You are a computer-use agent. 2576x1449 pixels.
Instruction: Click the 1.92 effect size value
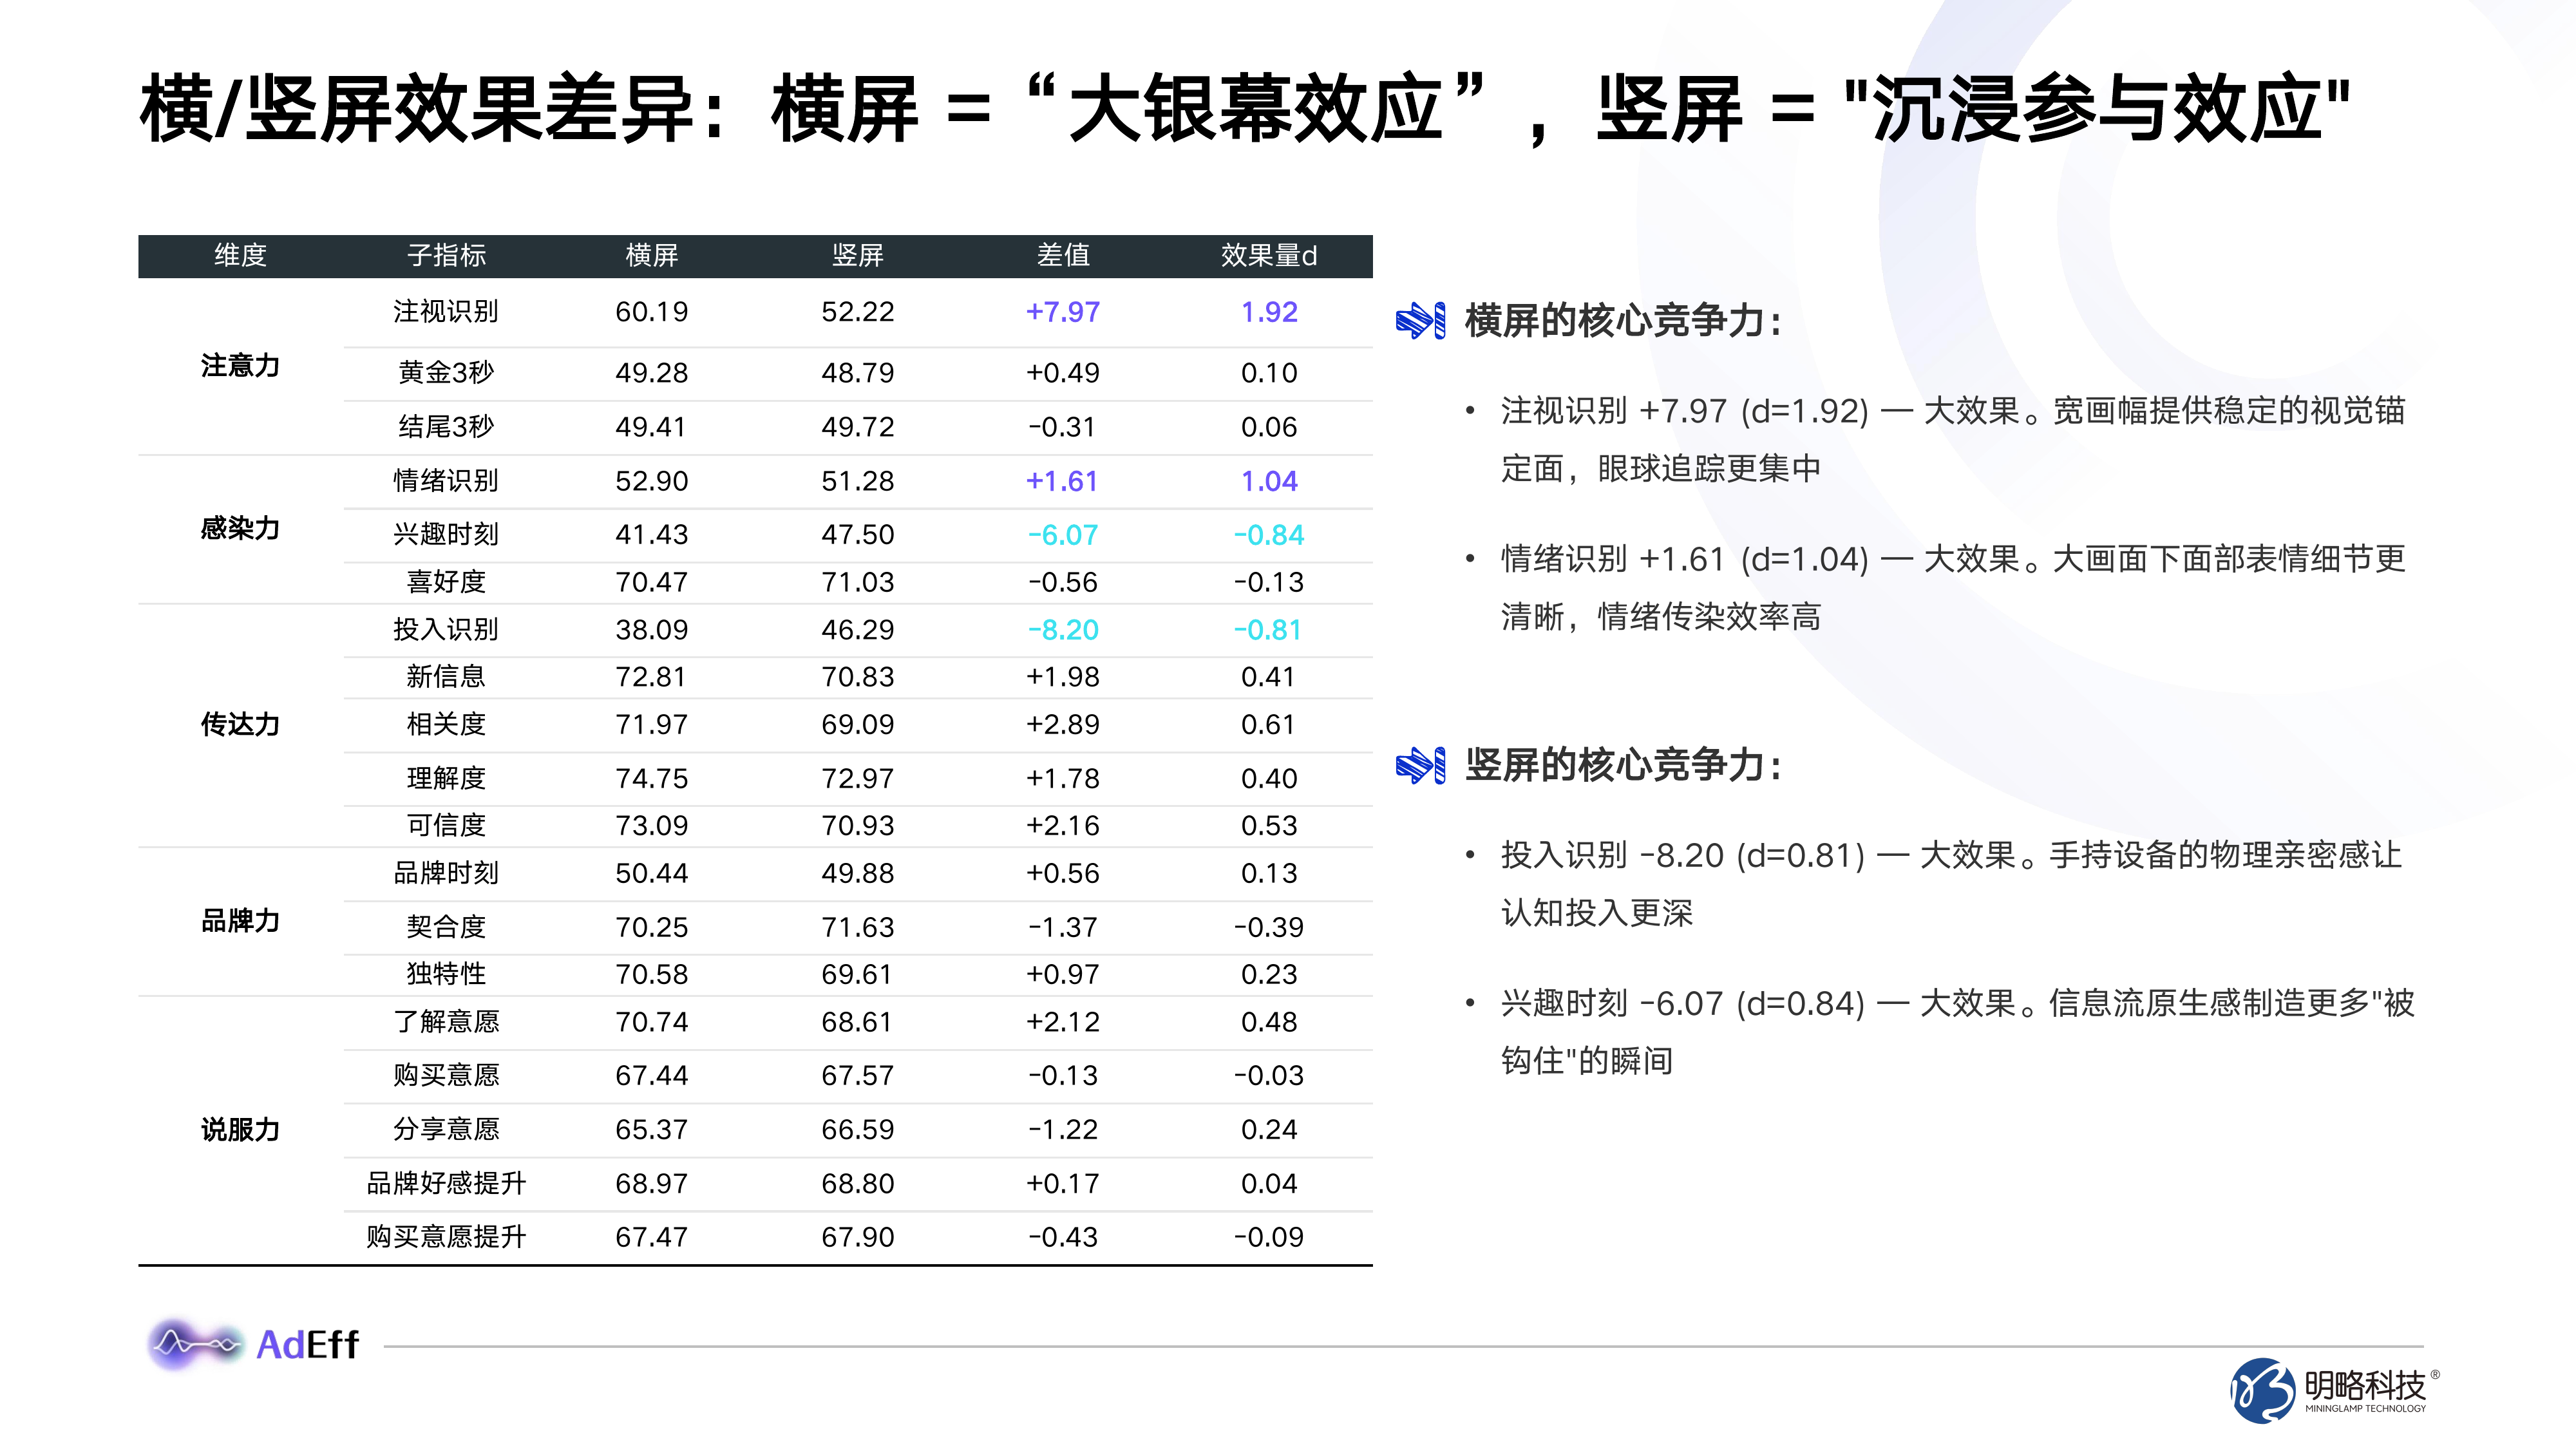coord(1269,312)
